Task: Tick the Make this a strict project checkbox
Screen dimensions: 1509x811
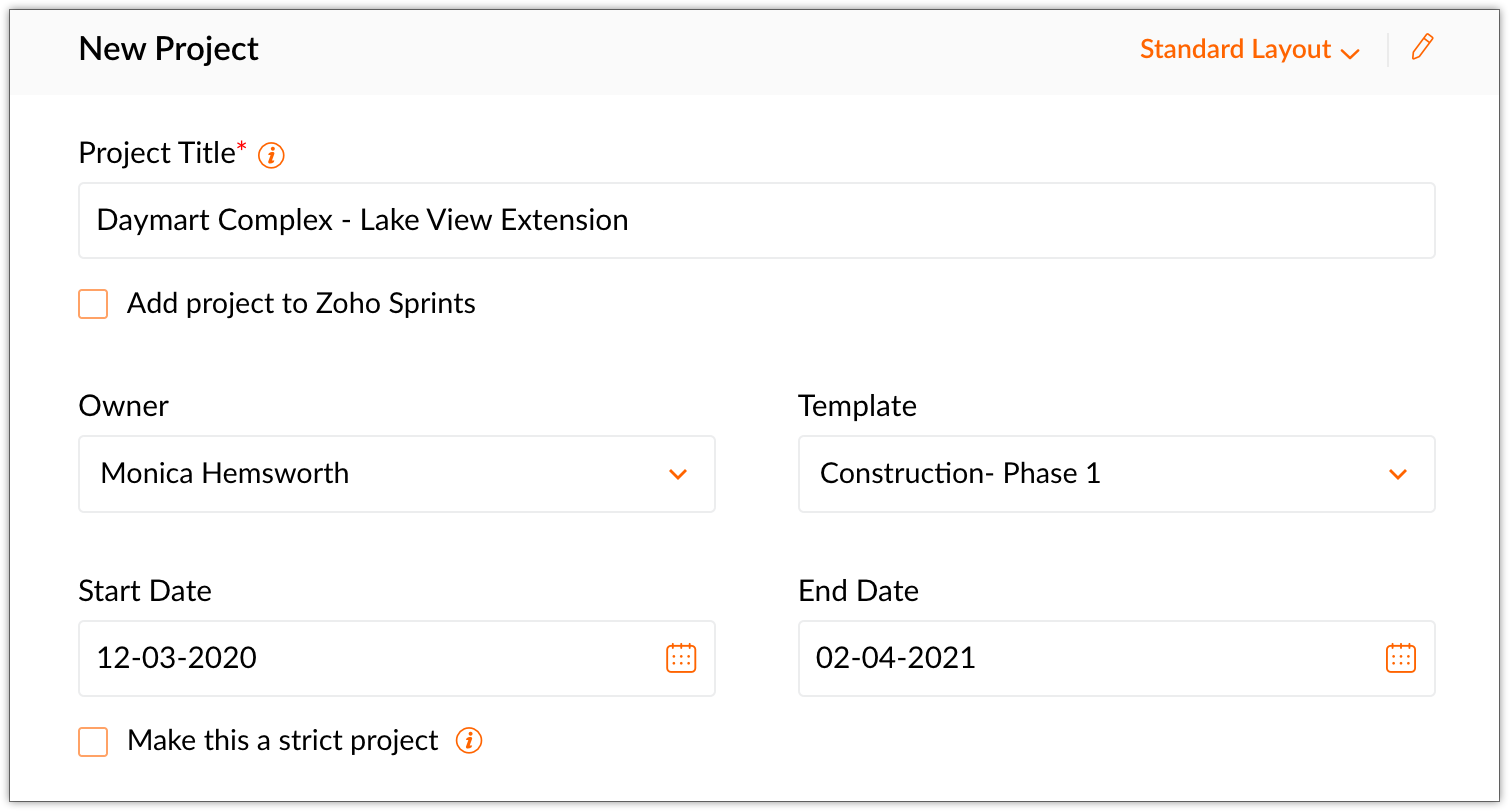Action: (93, 742)
